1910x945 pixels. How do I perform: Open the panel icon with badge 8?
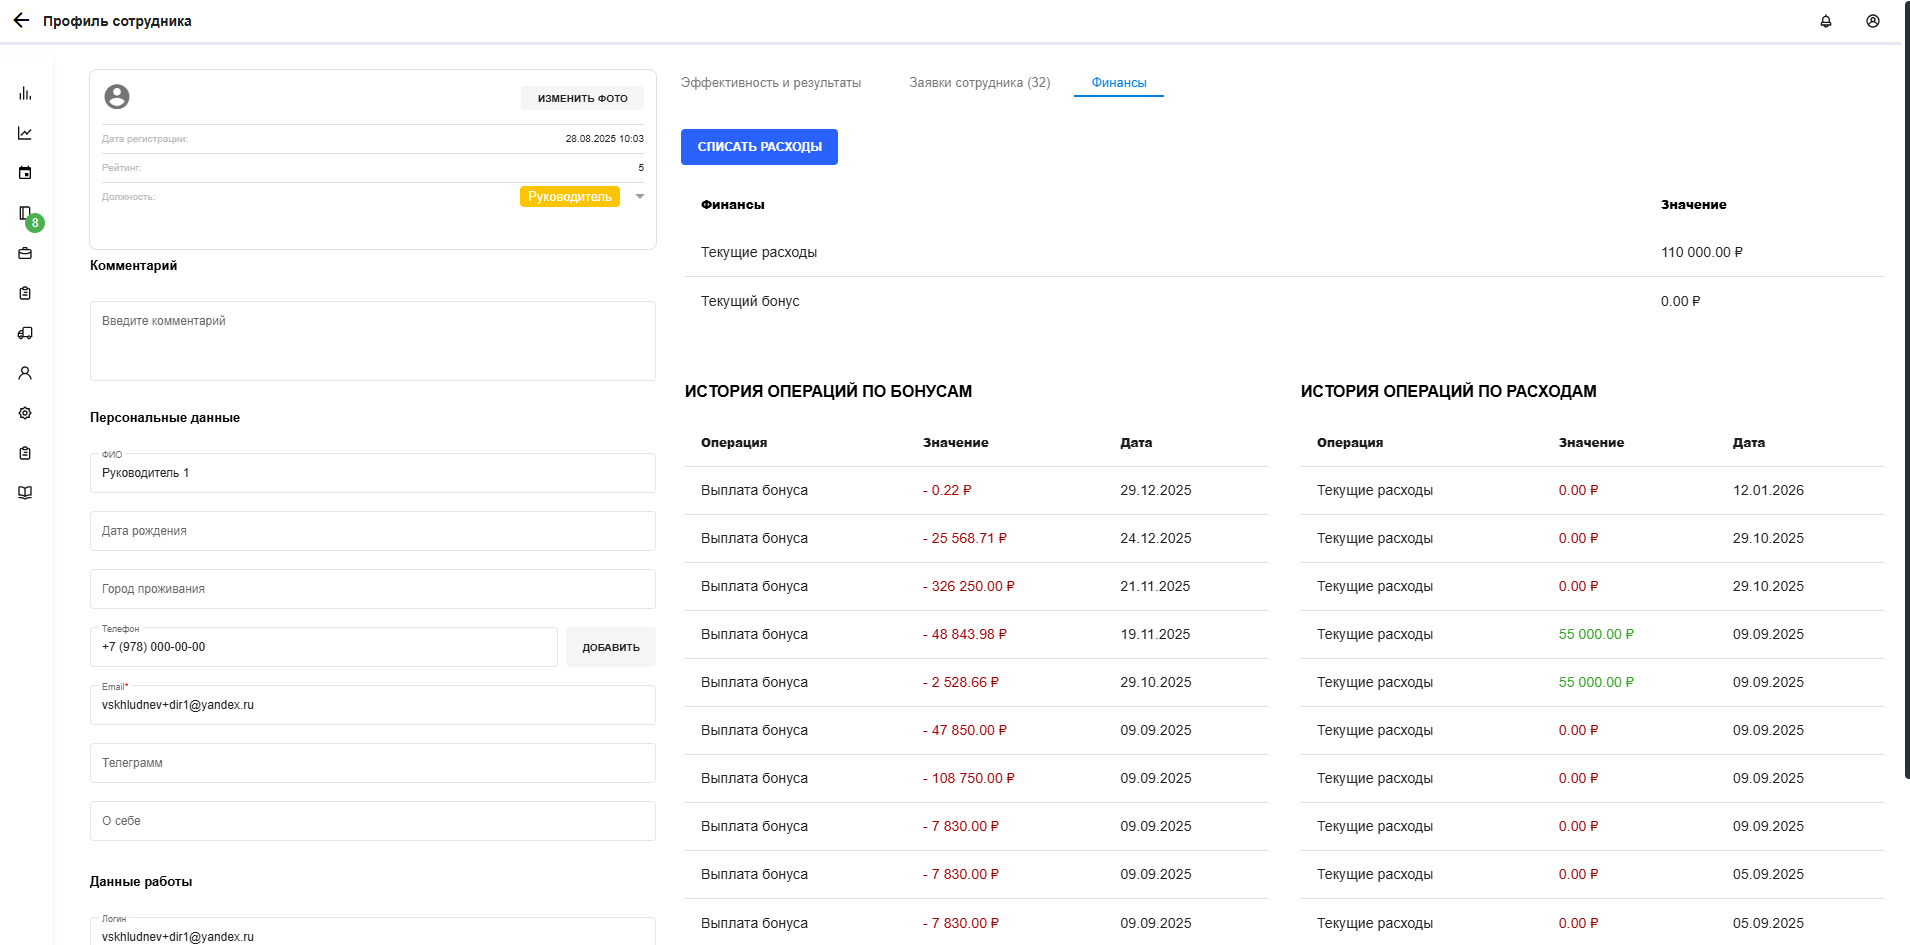[x=26, y=214]
